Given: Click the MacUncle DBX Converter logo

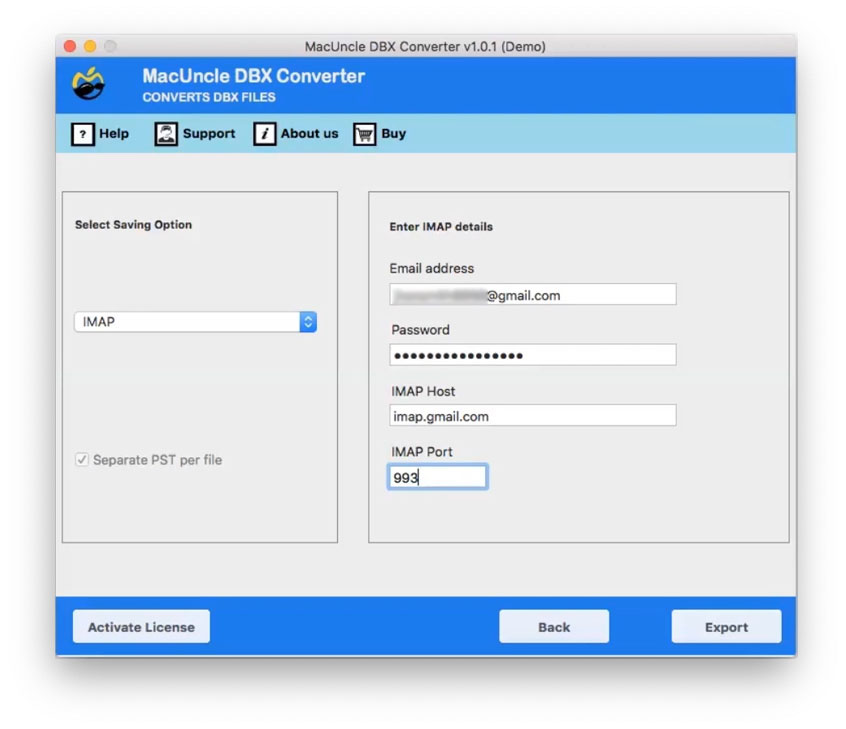Looking at the screenshot, I should [88, 84].
